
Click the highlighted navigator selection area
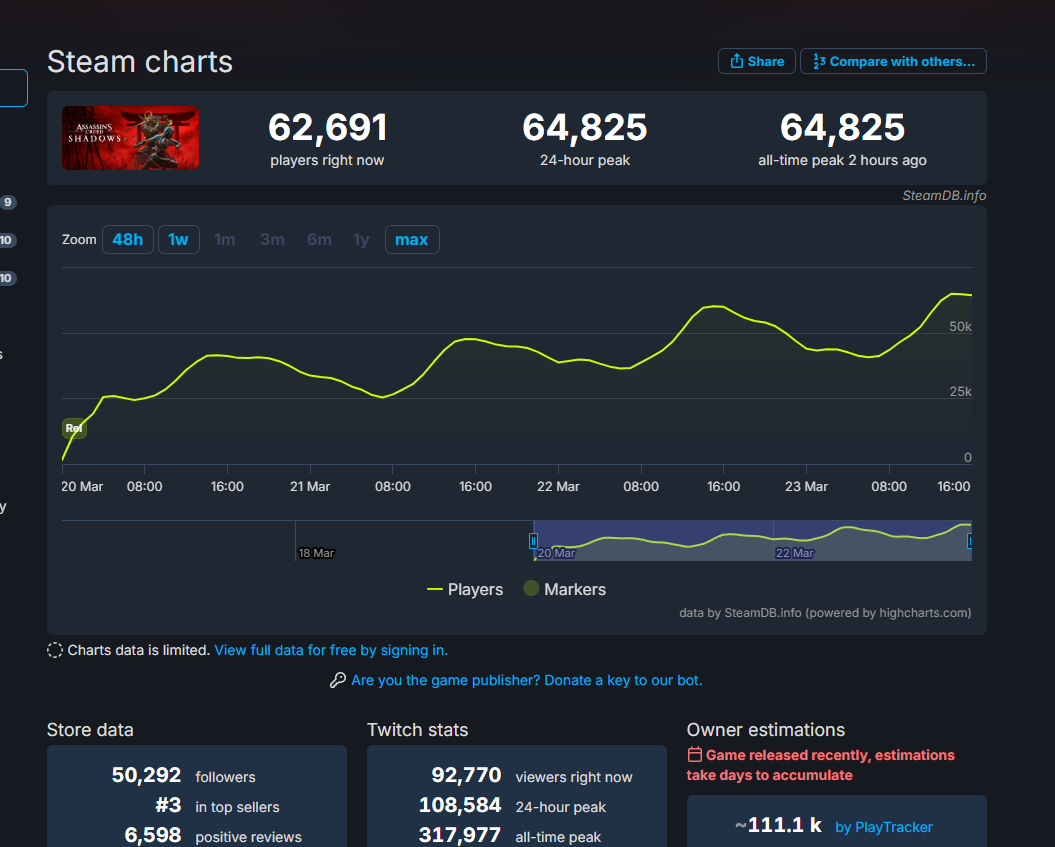752,540
